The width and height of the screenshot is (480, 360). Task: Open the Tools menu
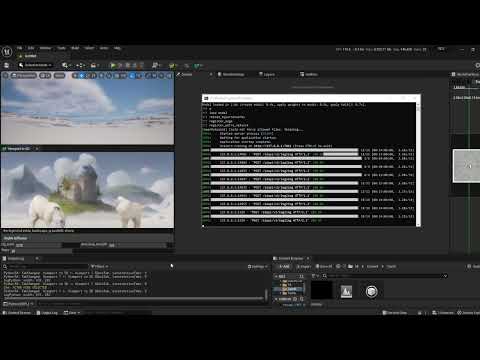point(61,48)
